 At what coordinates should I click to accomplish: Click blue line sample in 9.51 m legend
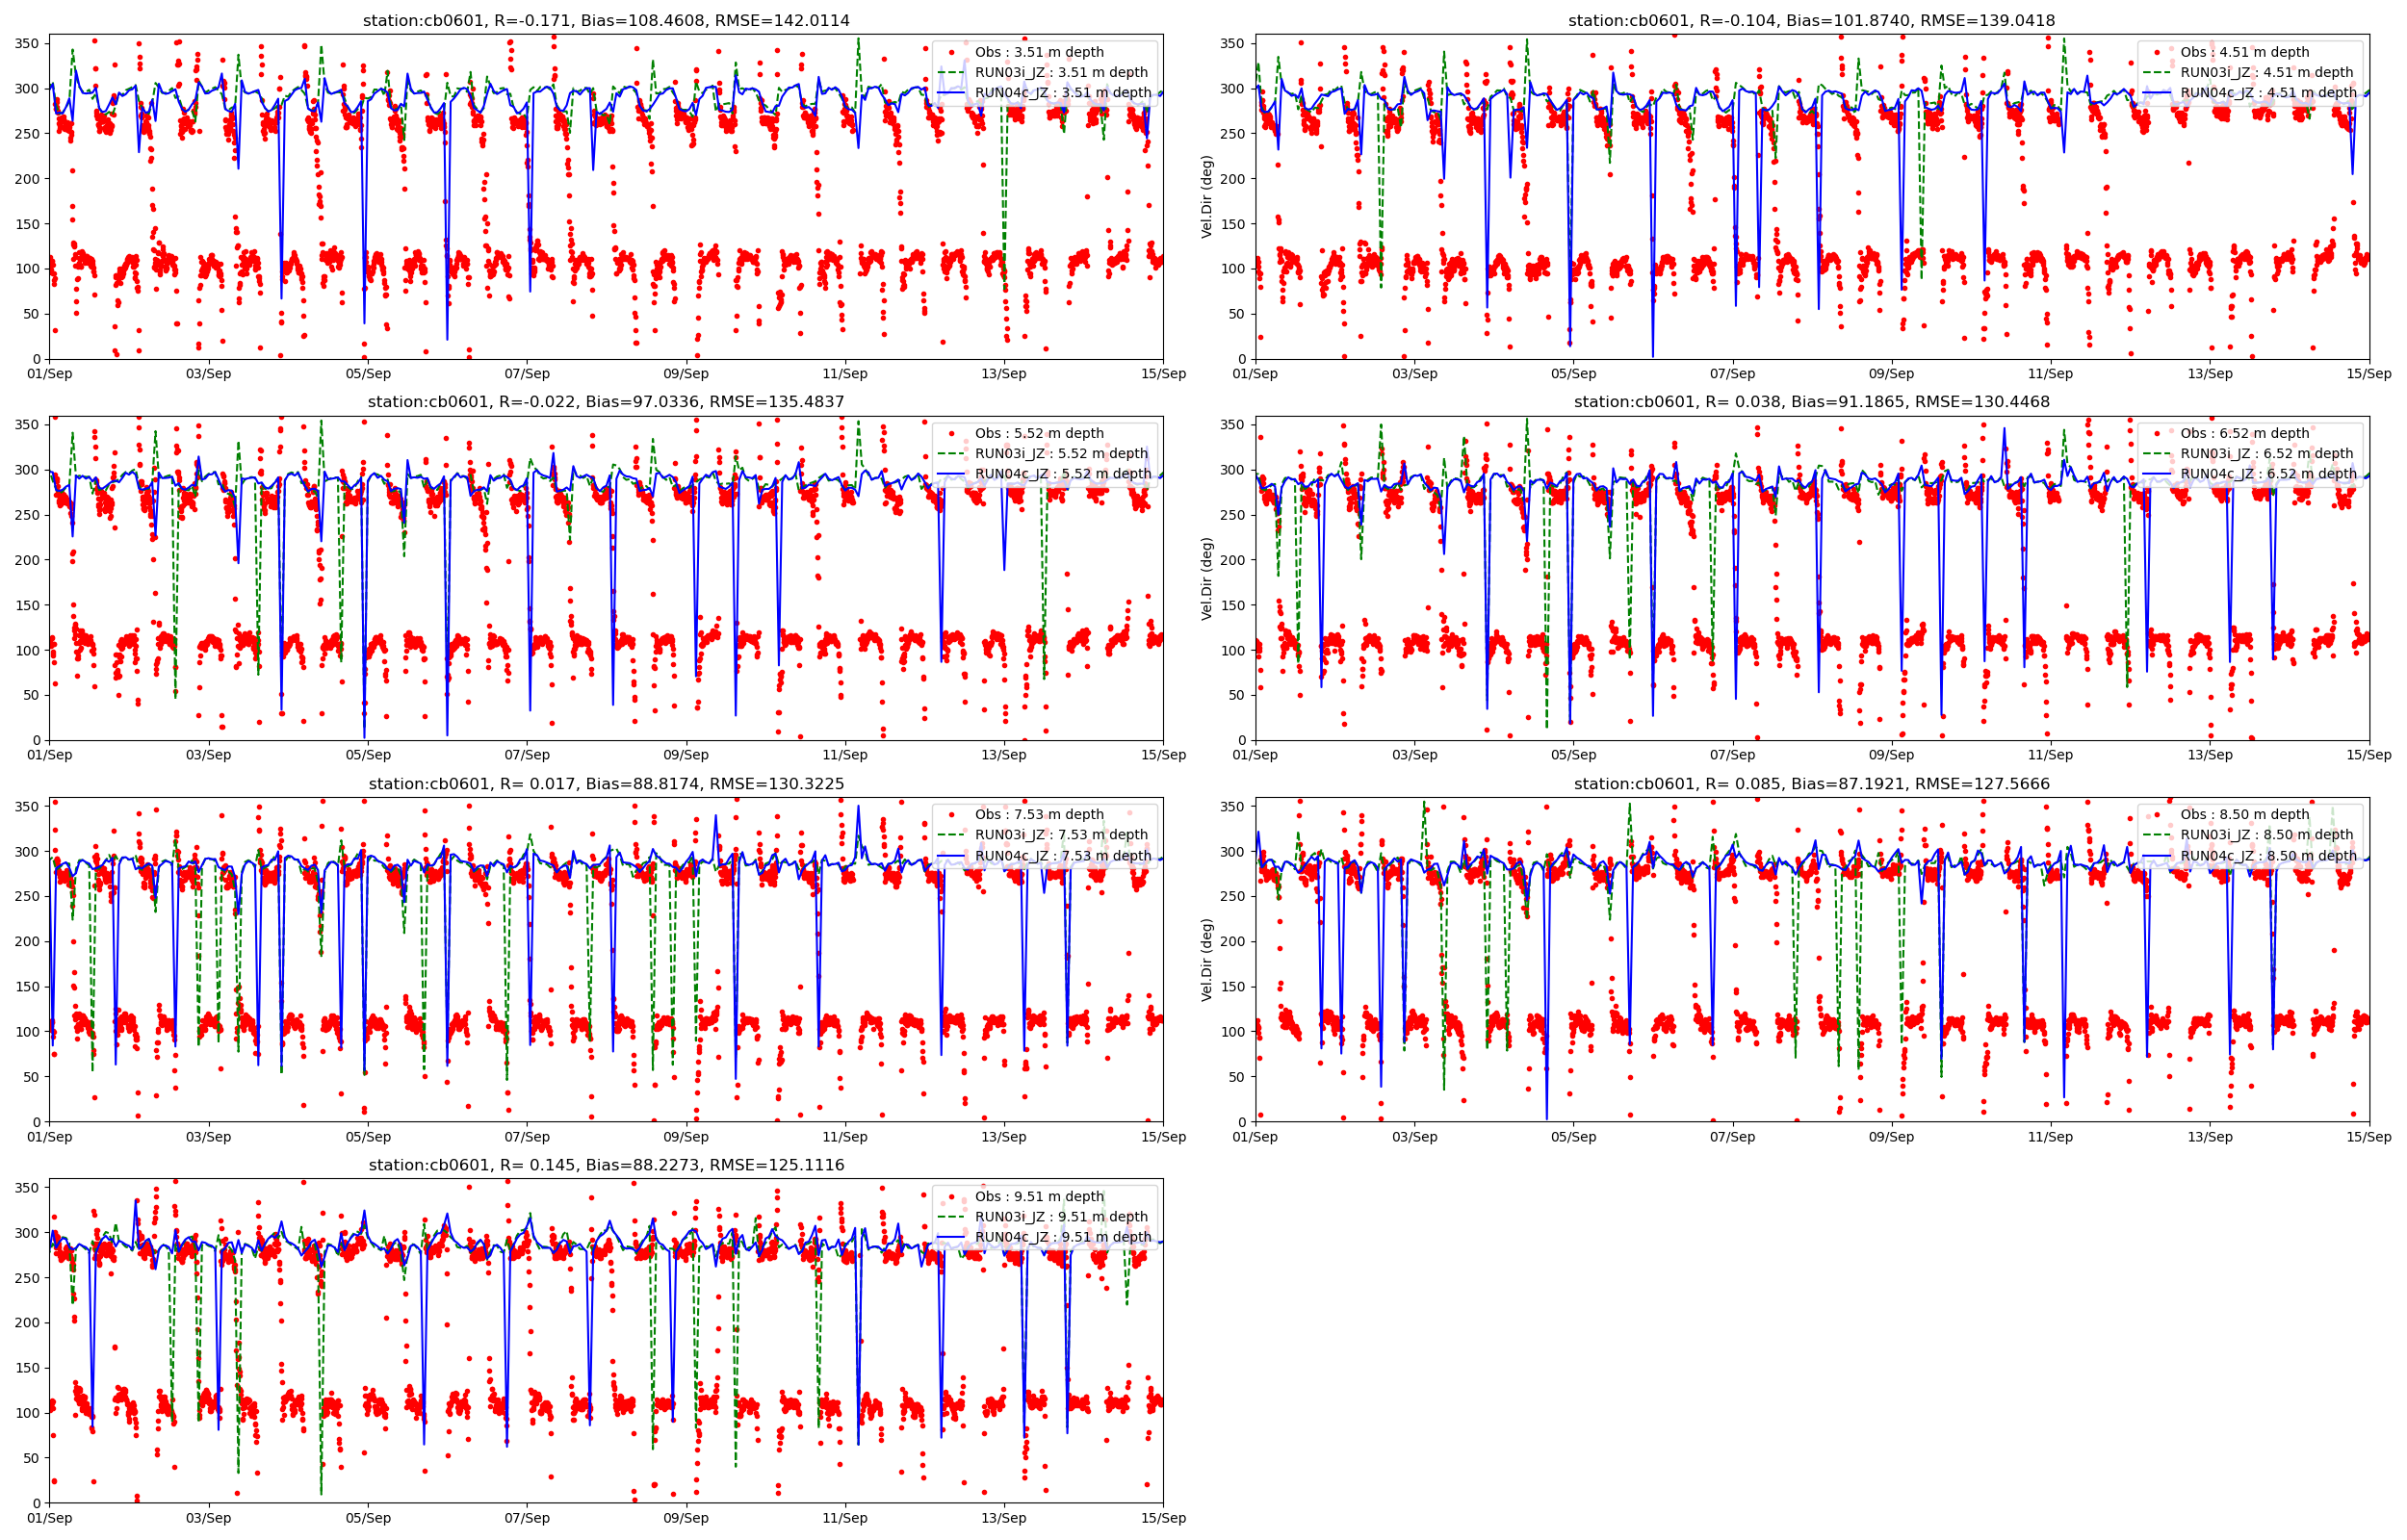tap(952, 1238)
